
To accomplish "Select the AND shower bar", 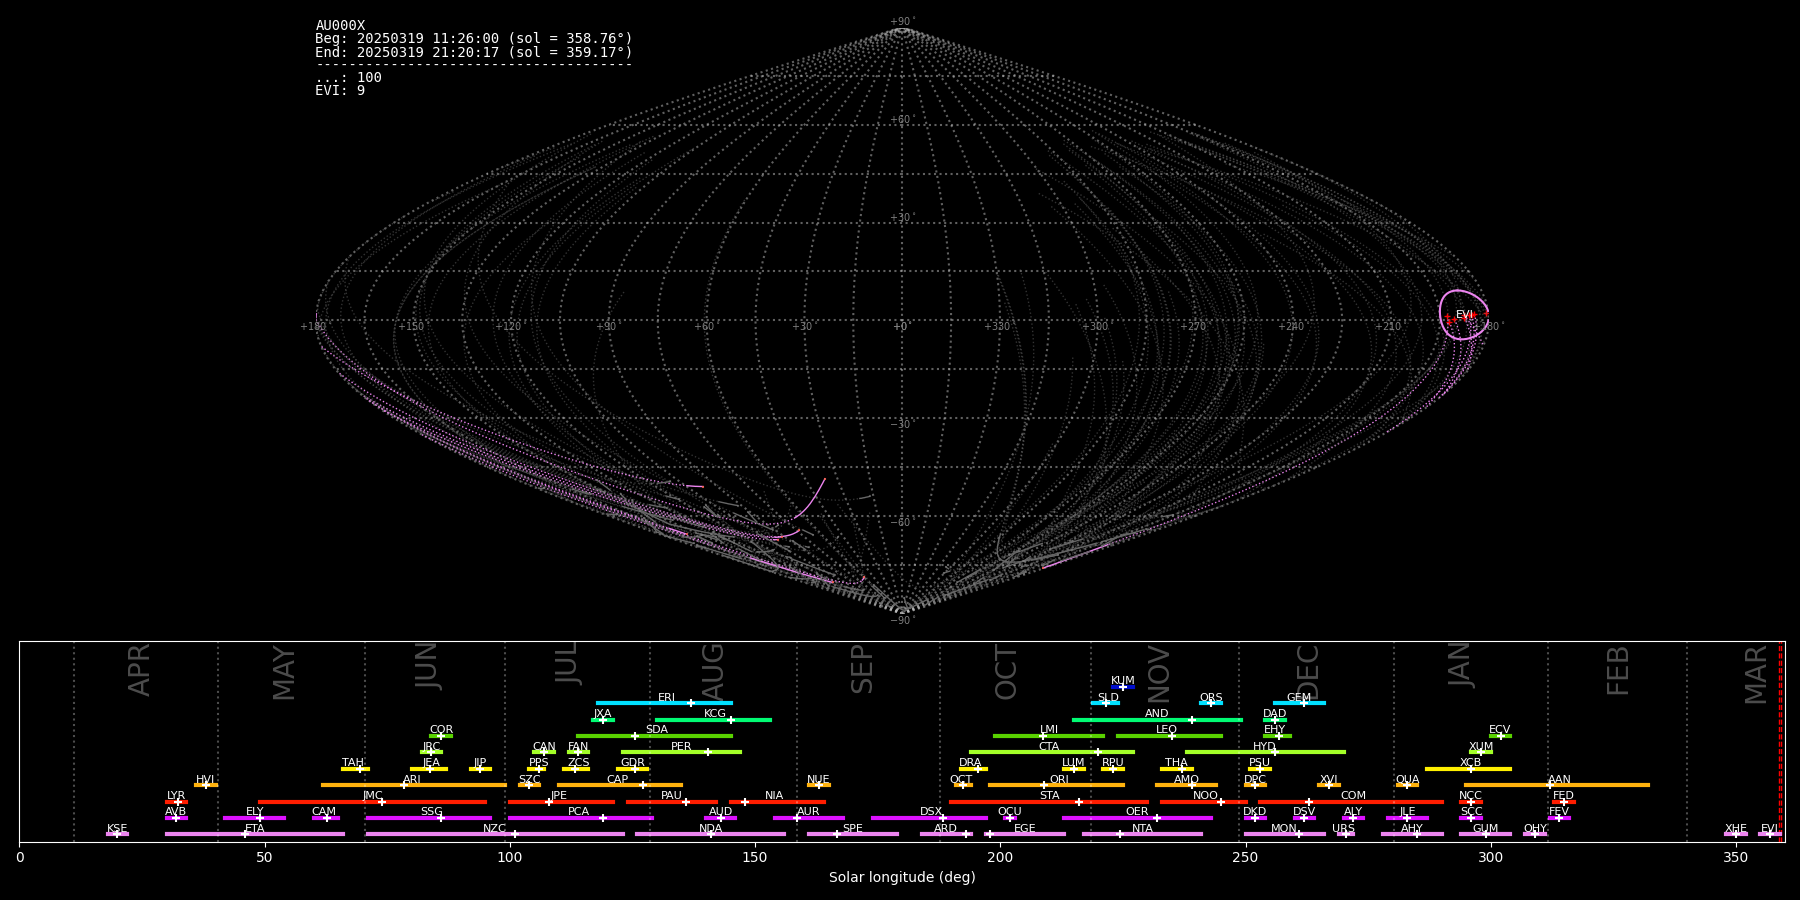I will click(1157, 719).
